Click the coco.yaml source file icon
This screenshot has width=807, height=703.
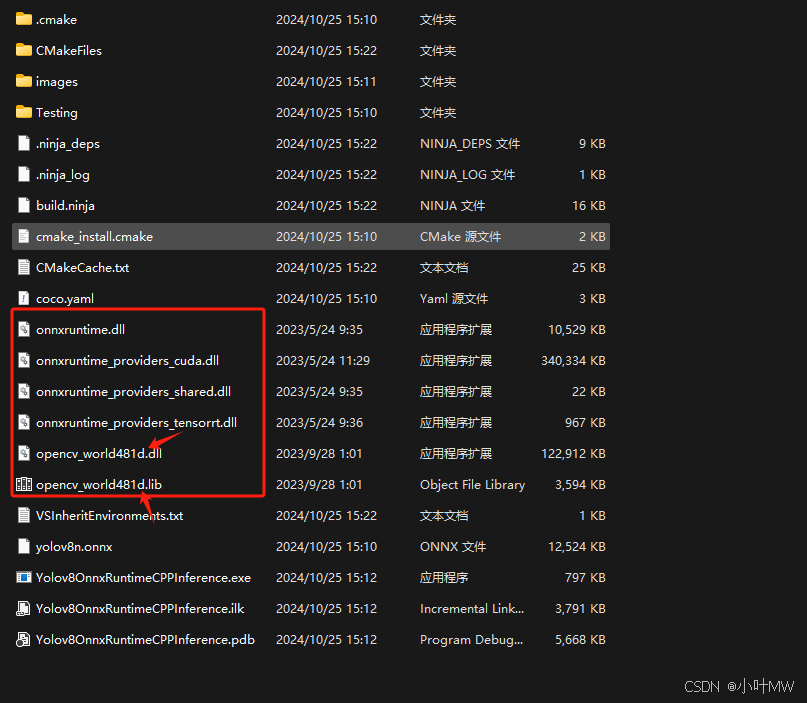point(24,298)
